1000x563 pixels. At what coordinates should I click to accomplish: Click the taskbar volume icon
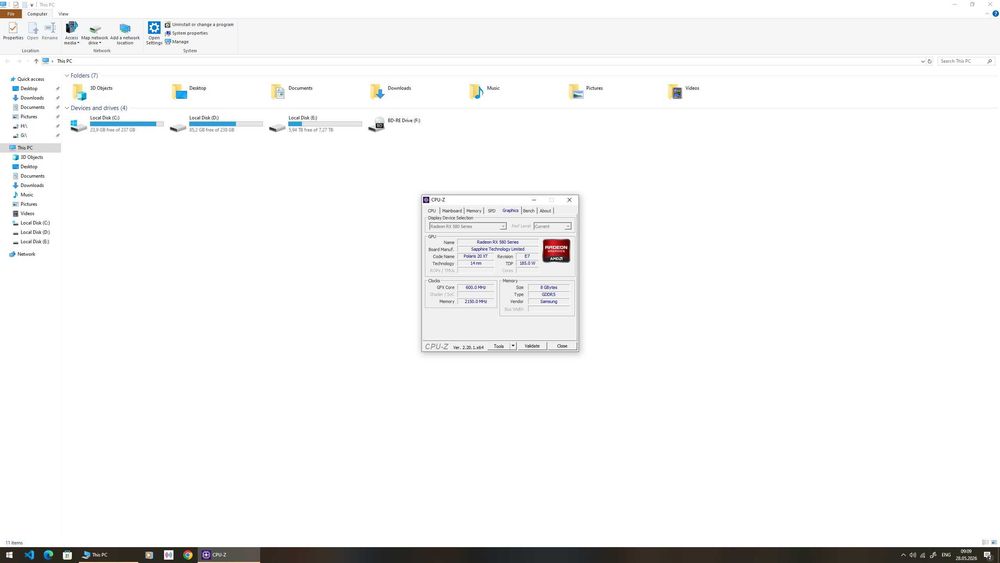(x=913, y=555)
